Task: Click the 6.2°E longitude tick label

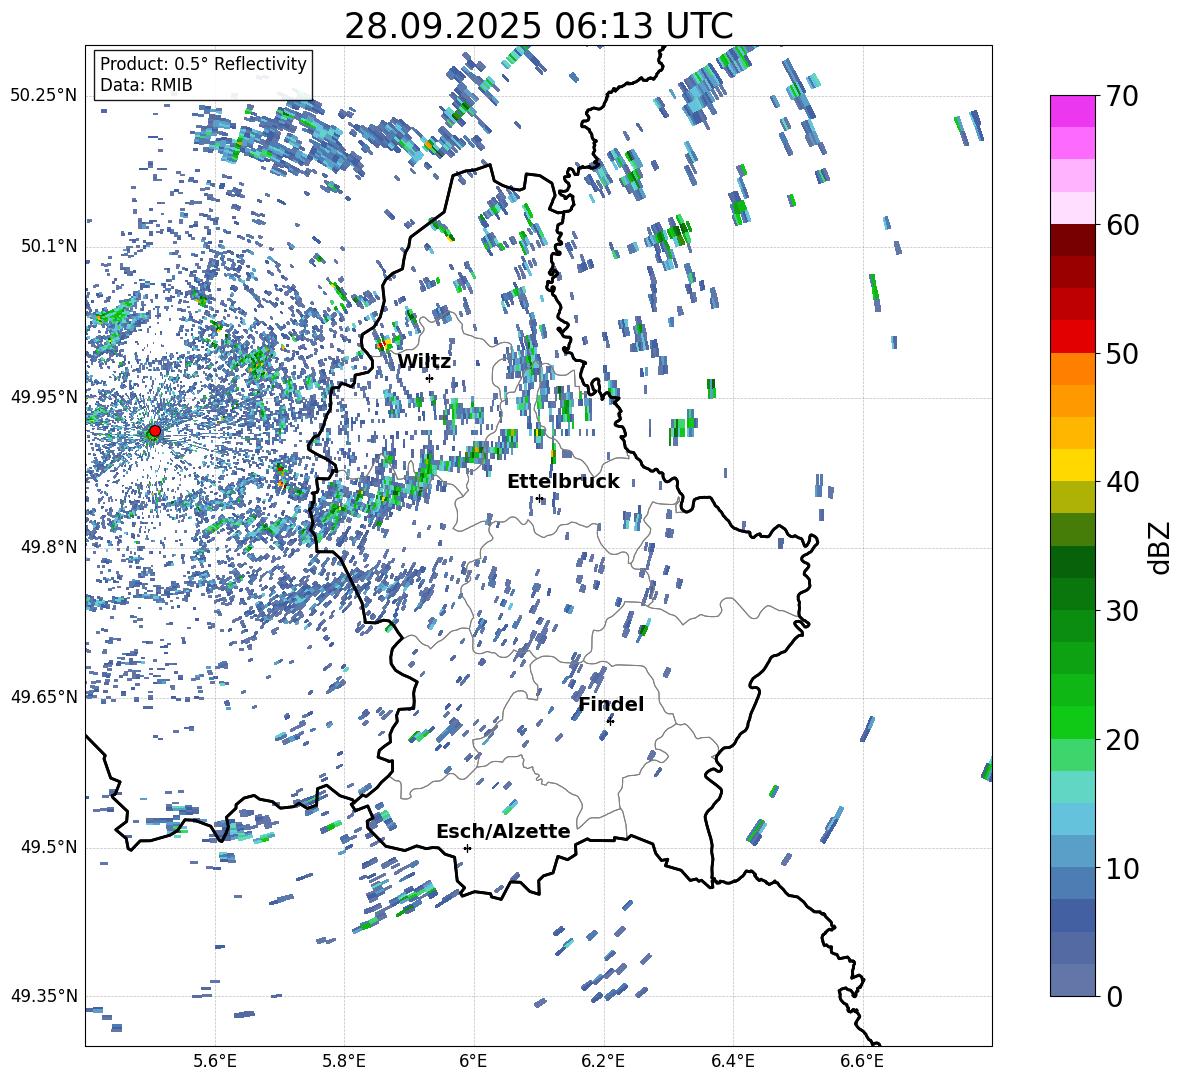Action: (604, 1060)
